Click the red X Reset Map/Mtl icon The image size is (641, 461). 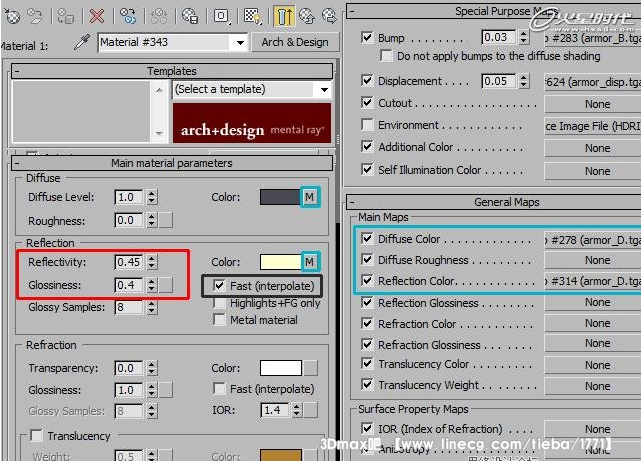coord(97,16)
